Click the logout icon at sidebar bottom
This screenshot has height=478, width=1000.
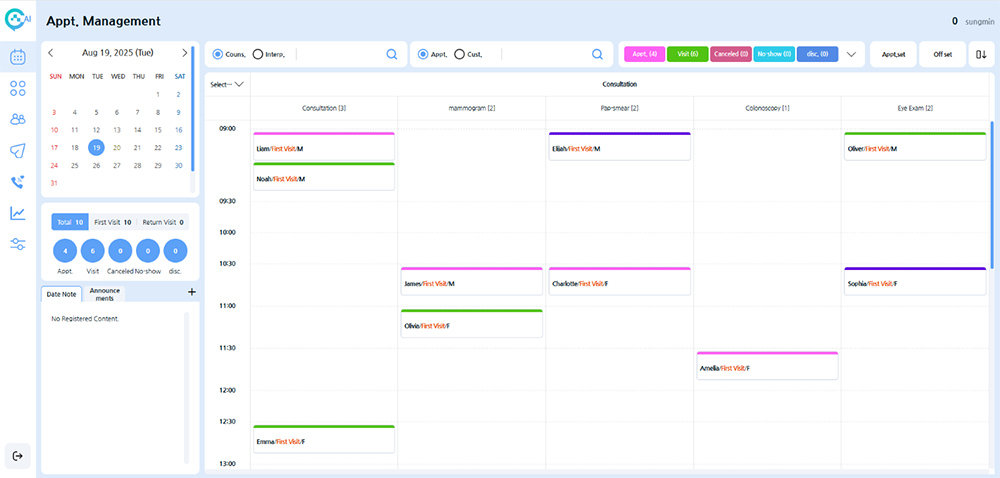[x=18, y=455]
